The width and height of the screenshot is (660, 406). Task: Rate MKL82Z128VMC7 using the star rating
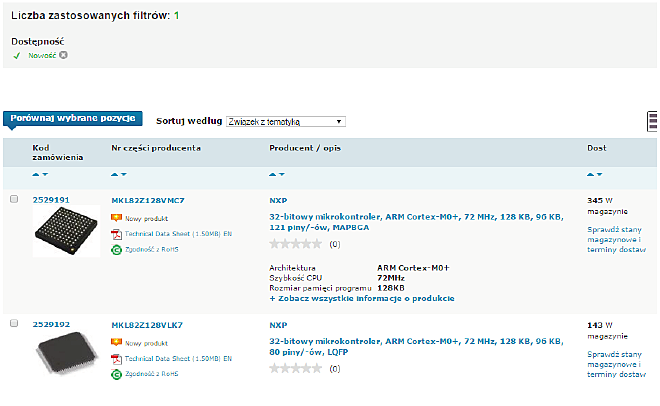click(297, 243)
